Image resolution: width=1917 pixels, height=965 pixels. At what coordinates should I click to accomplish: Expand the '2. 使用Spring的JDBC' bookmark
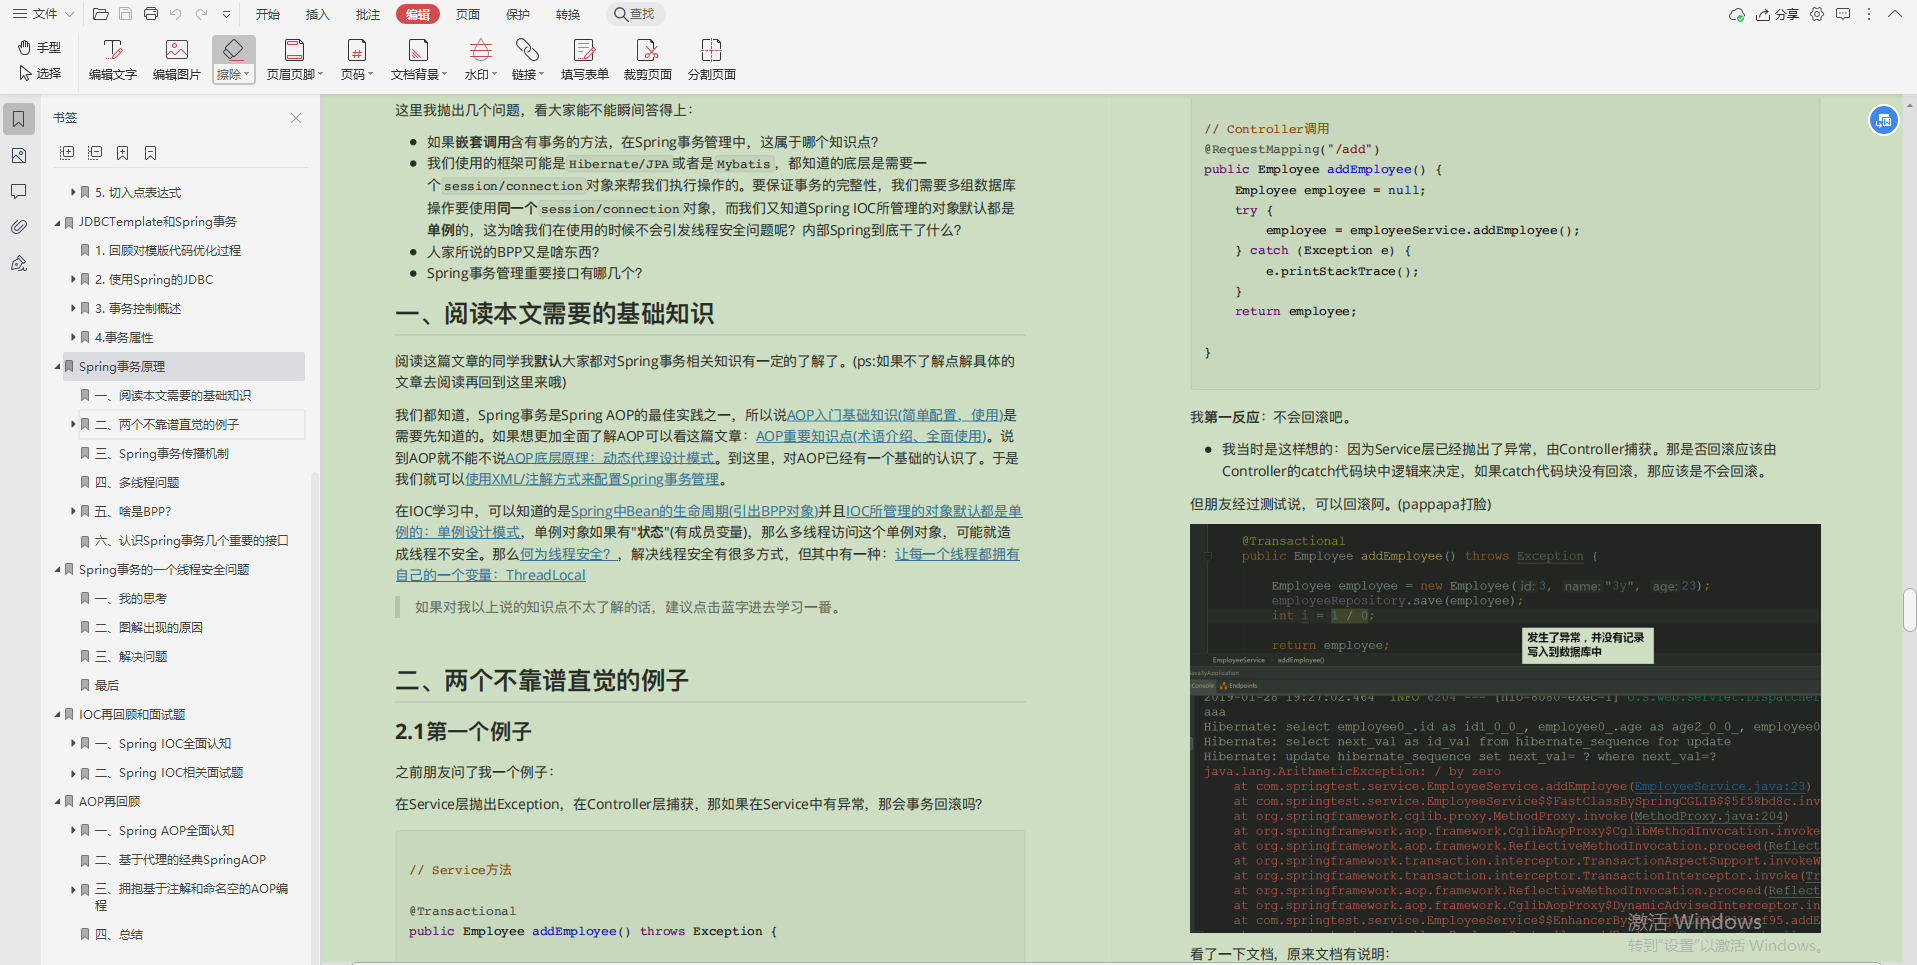73,280
